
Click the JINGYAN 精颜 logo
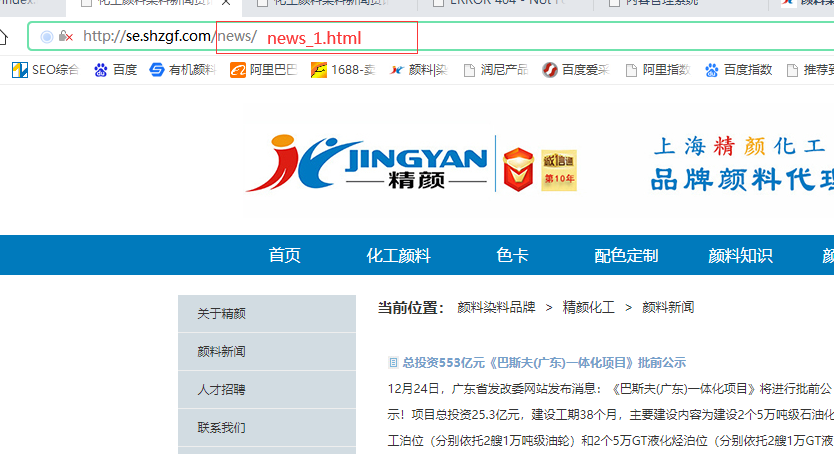click(366, 163)
